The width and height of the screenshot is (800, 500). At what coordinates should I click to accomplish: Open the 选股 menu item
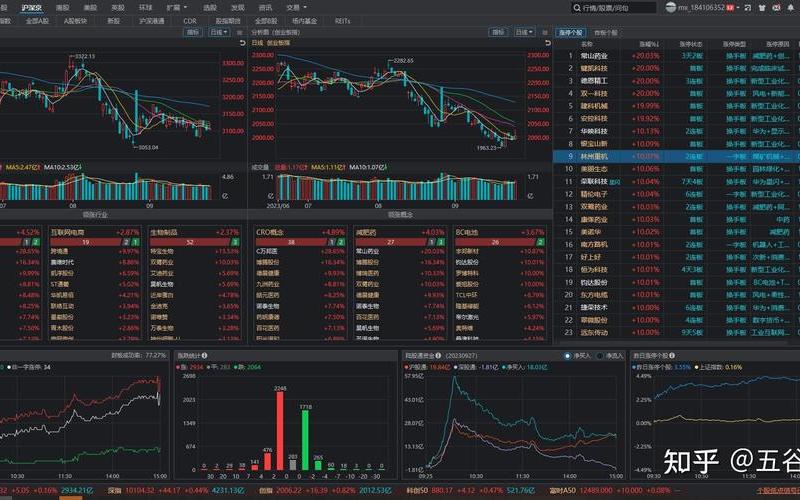click(x=210, y=8)
